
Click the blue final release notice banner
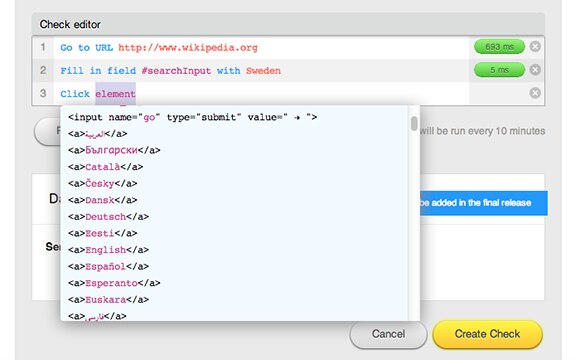[484, 203]
